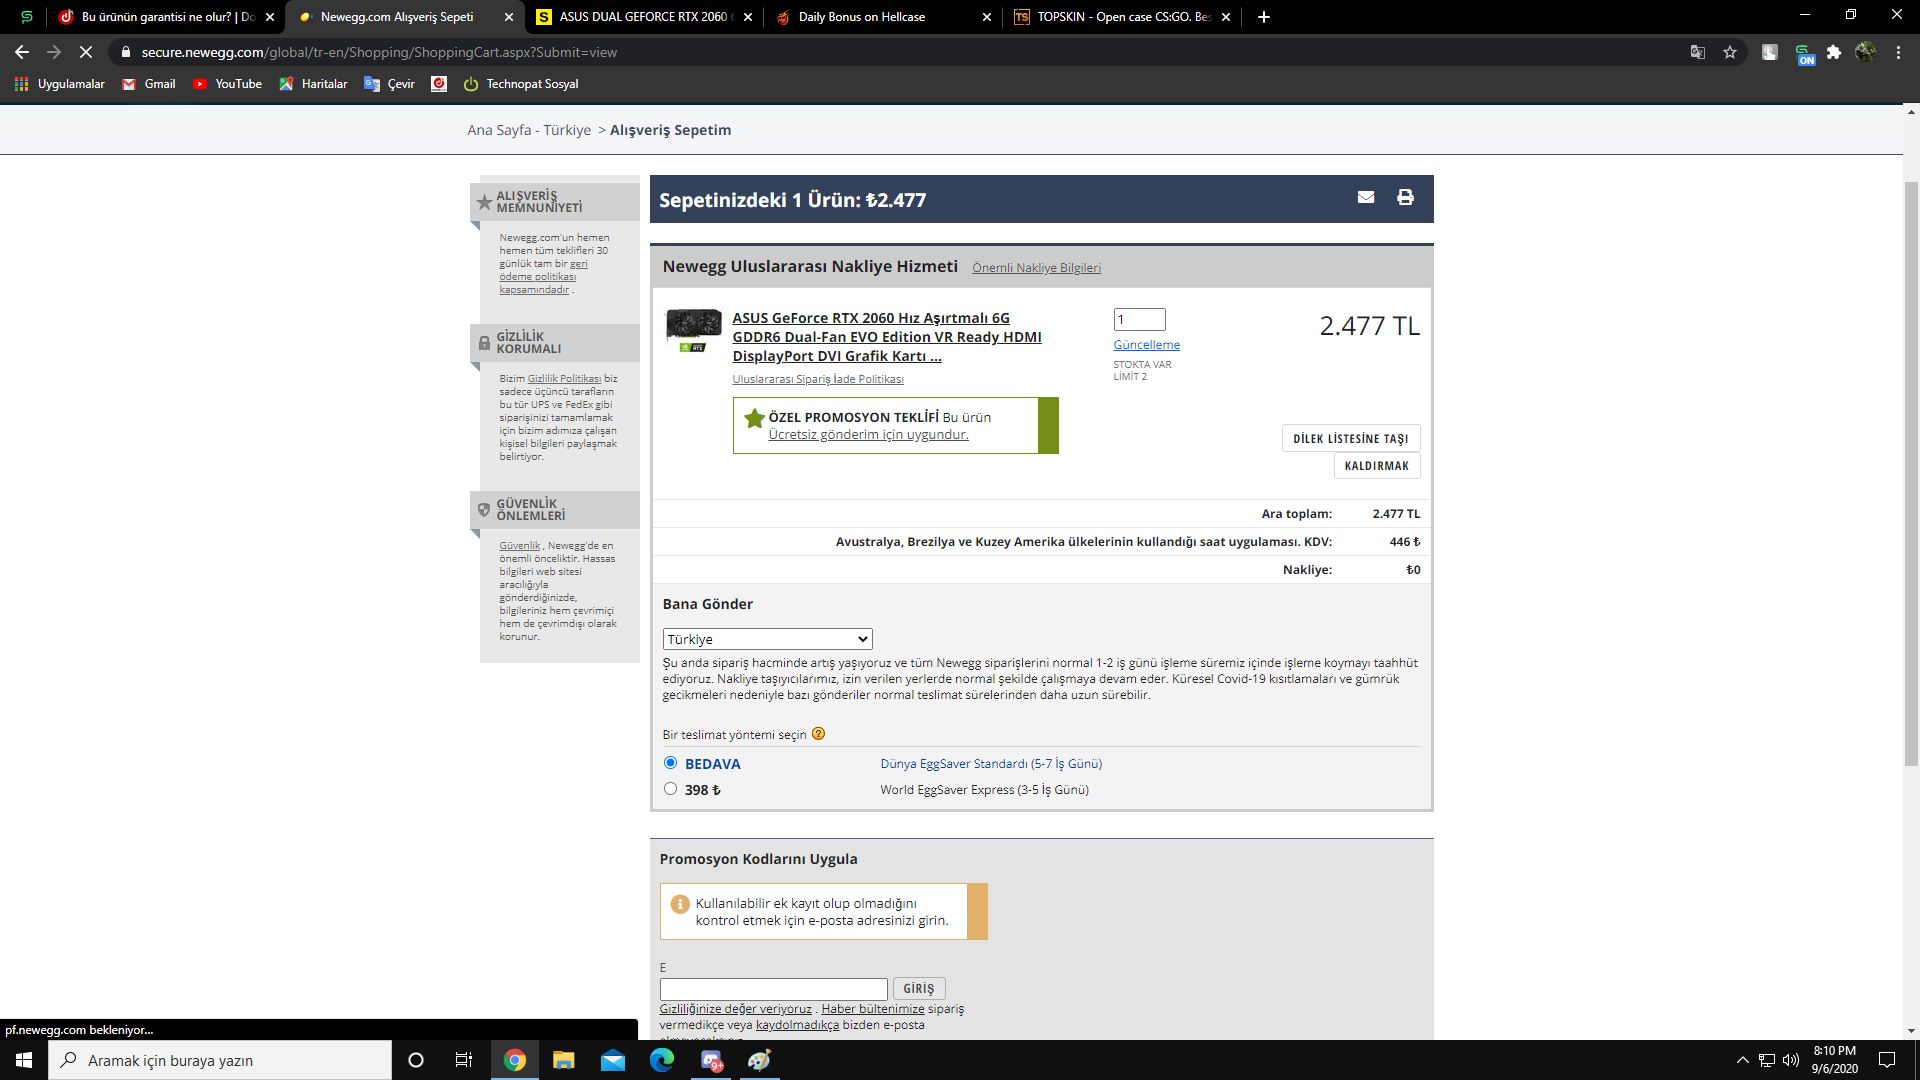The width and height of the screenshot is (1920, 1080).
Task: Show hidden system tray icons
Action: tap(1742, 1060)
